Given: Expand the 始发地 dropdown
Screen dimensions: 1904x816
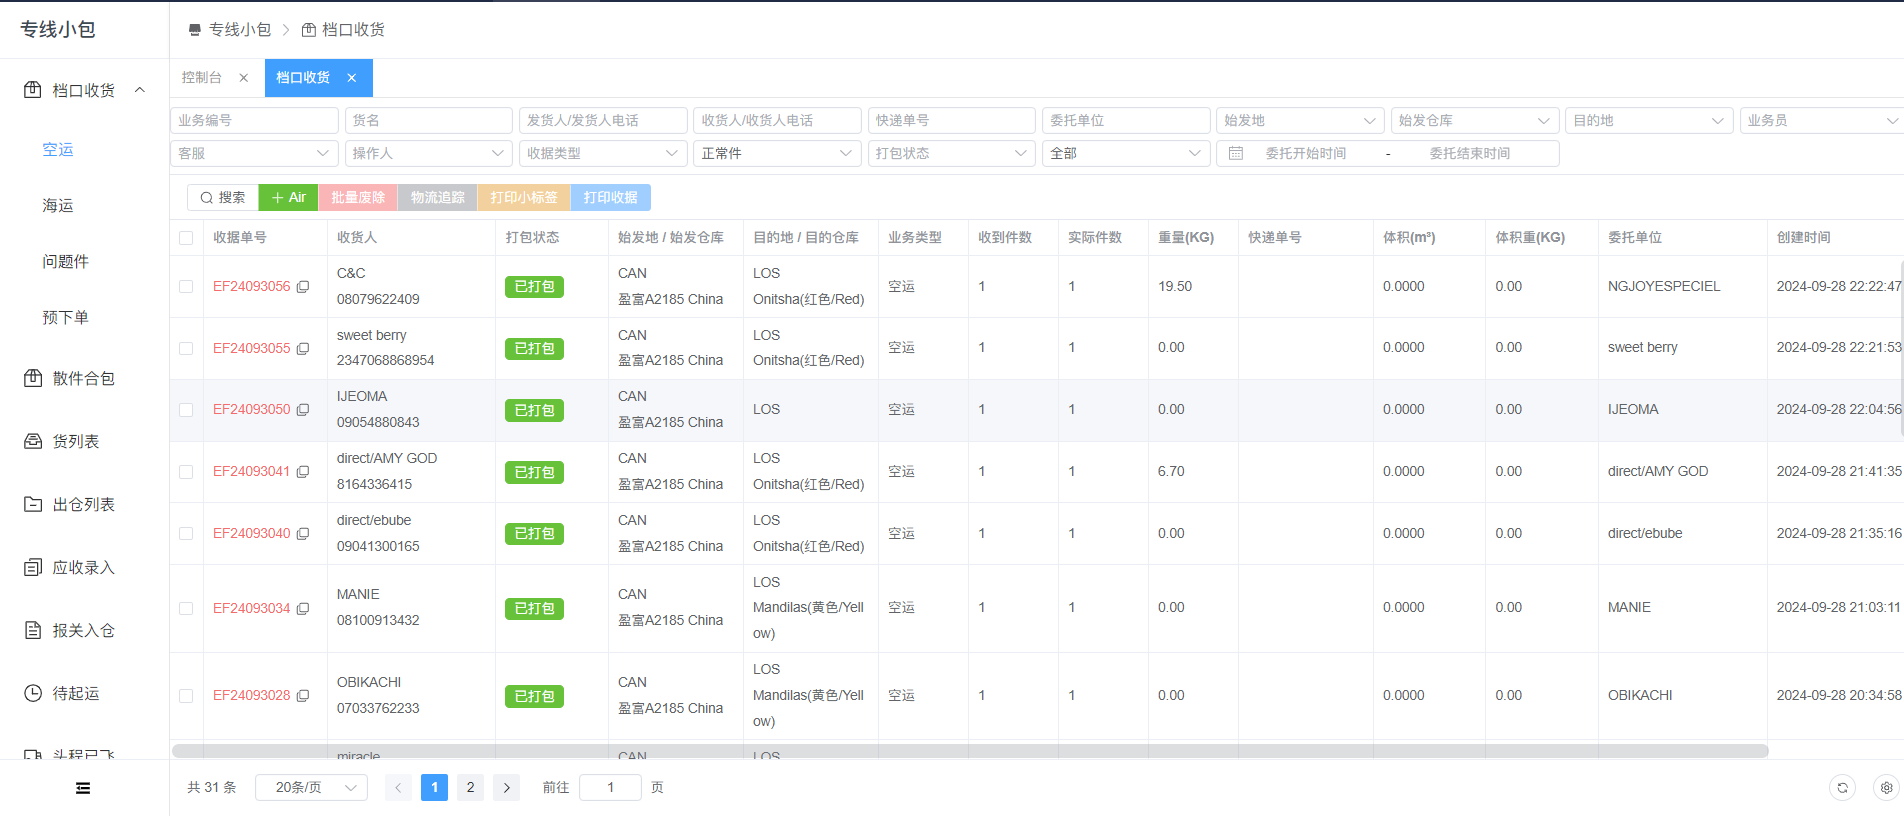Looking at the screenshot, I should pos(1300,121).
